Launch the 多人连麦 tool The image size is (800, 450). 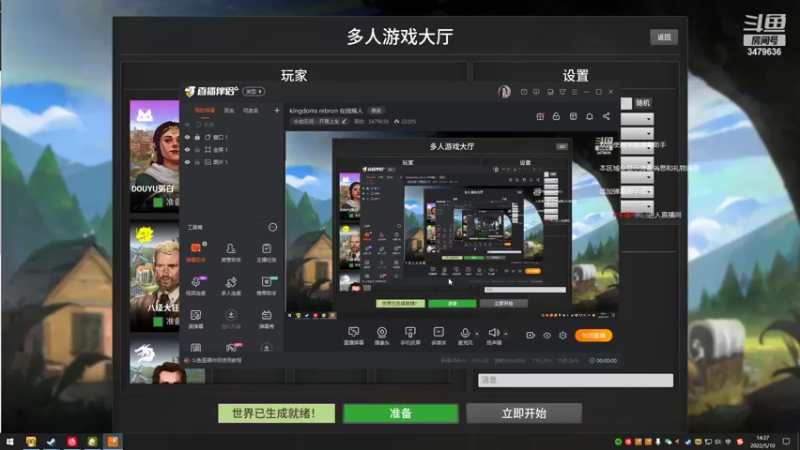[231, 286]
